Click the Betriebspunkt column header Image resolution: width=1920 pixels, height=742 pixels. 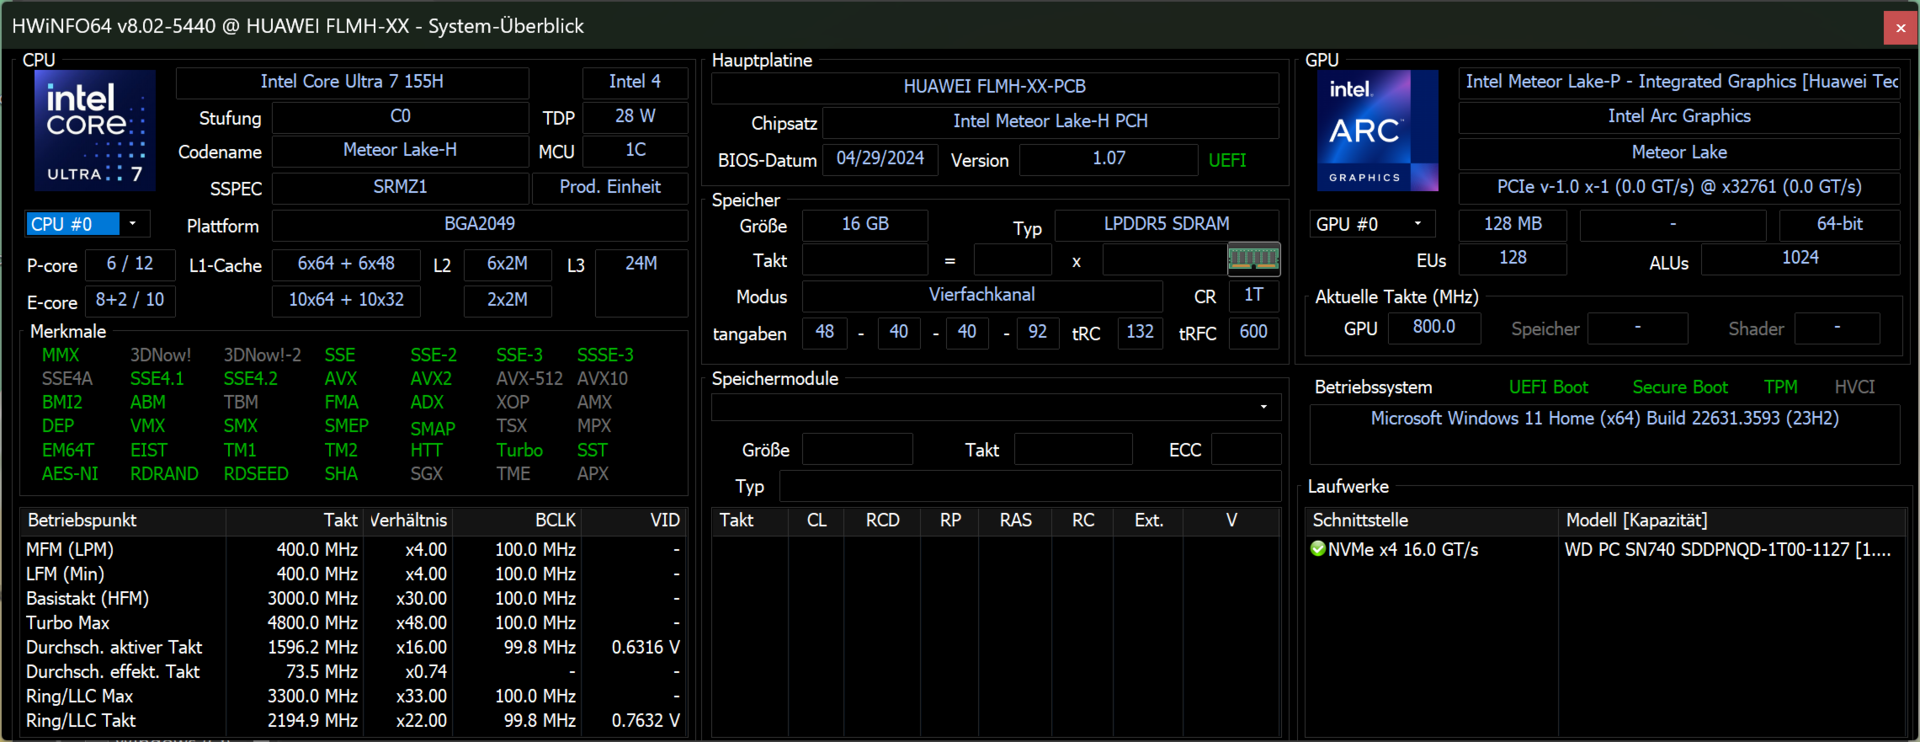click(82, 520)
